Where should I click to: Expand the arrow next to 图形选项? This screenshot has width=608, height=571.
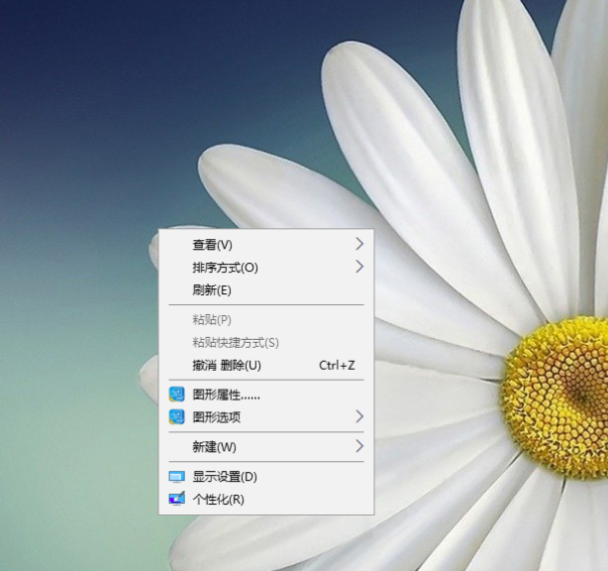tap(359, 417)
